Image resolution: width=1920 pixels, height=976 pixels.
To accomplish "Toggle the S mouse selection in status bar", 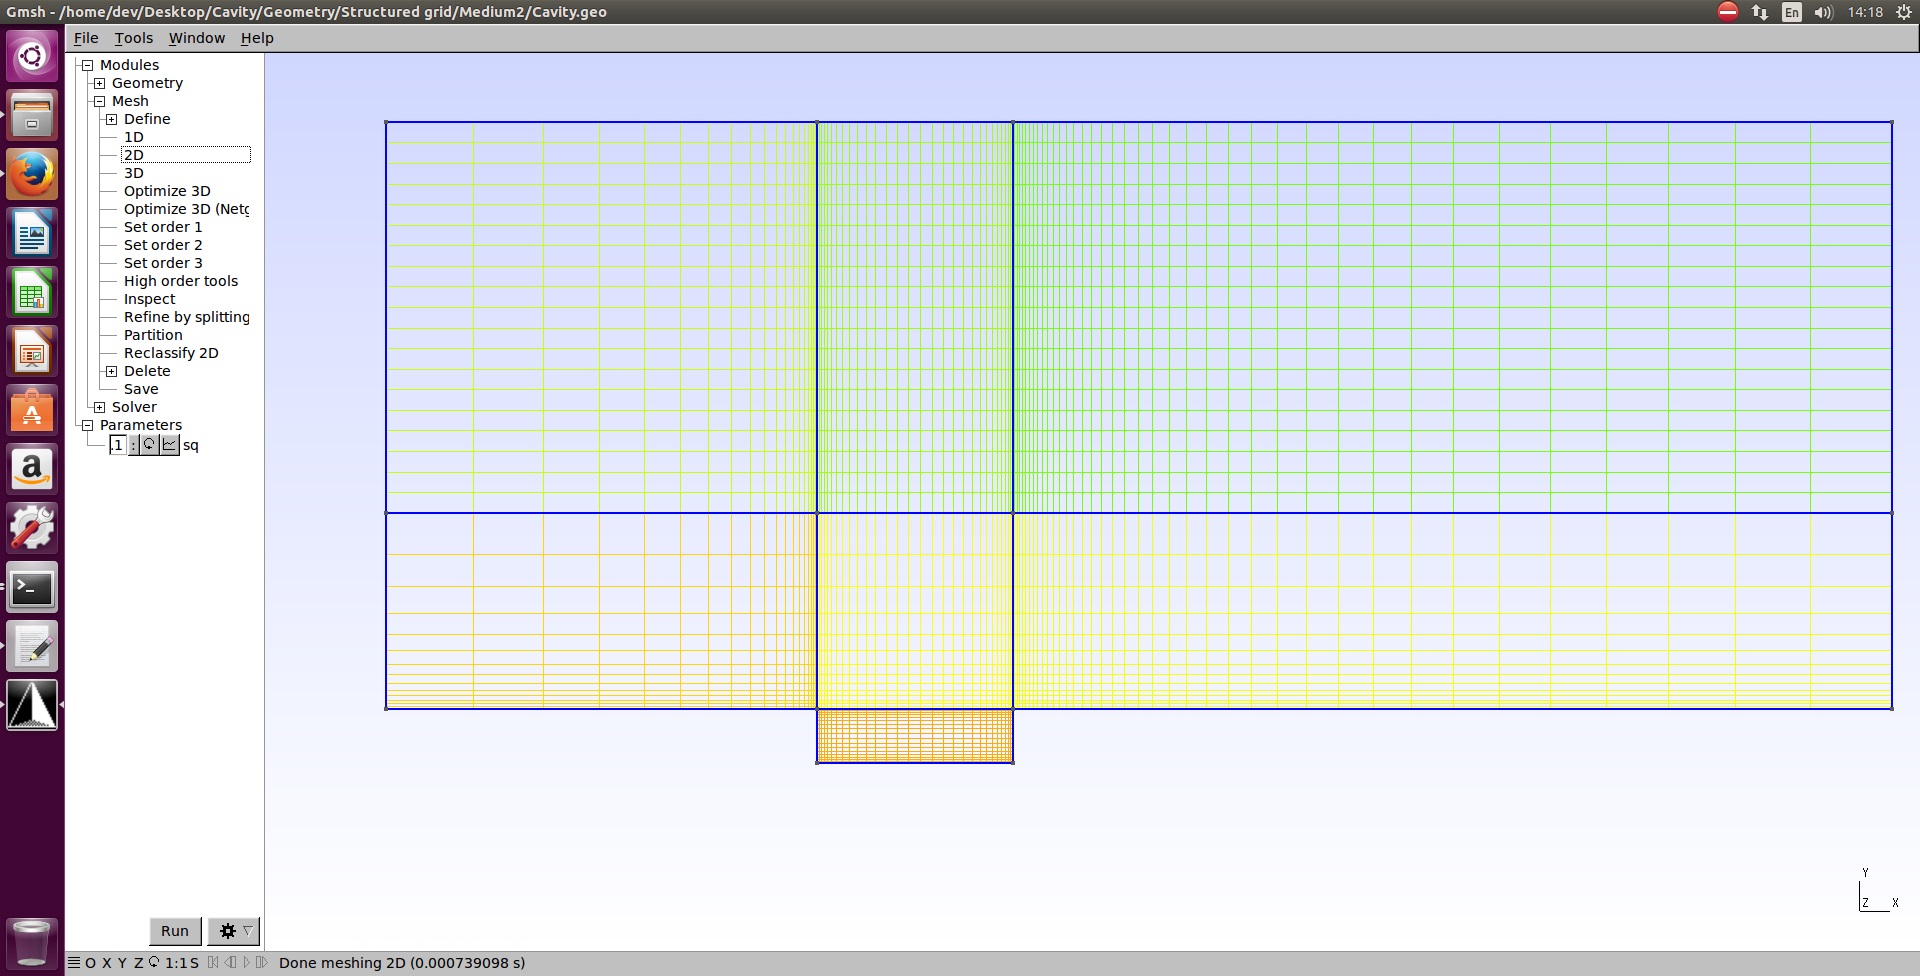I will (194, 963).
